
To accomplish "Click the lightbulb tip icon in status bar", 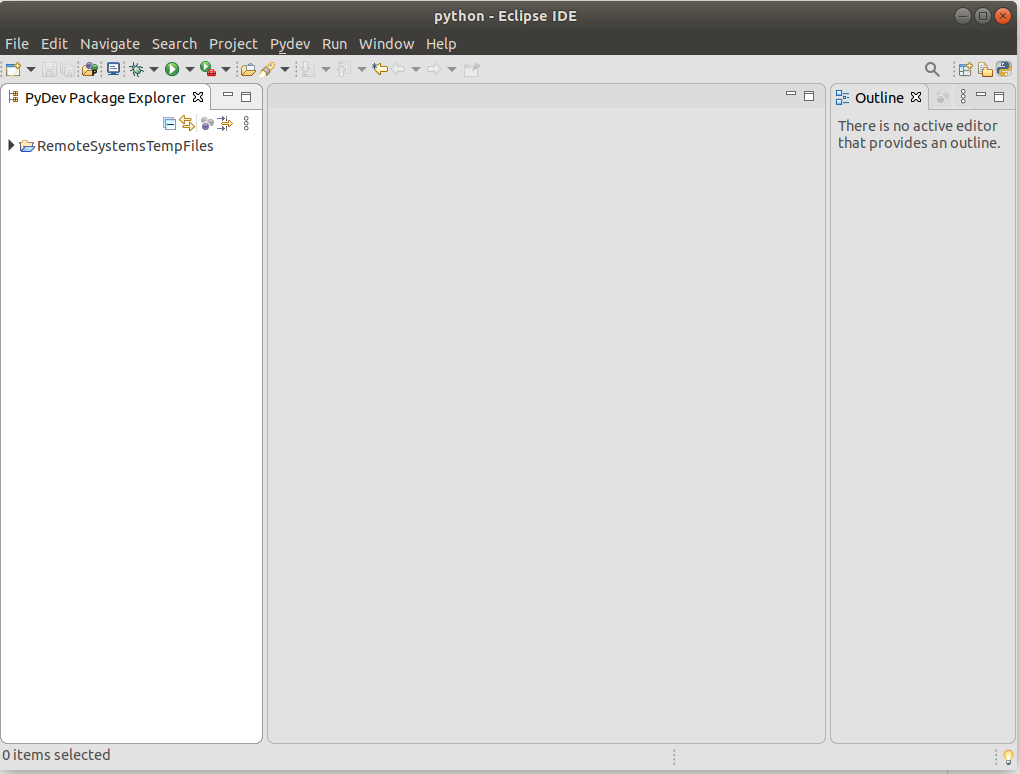I will pyautogui.click(x=1008, y=756).
